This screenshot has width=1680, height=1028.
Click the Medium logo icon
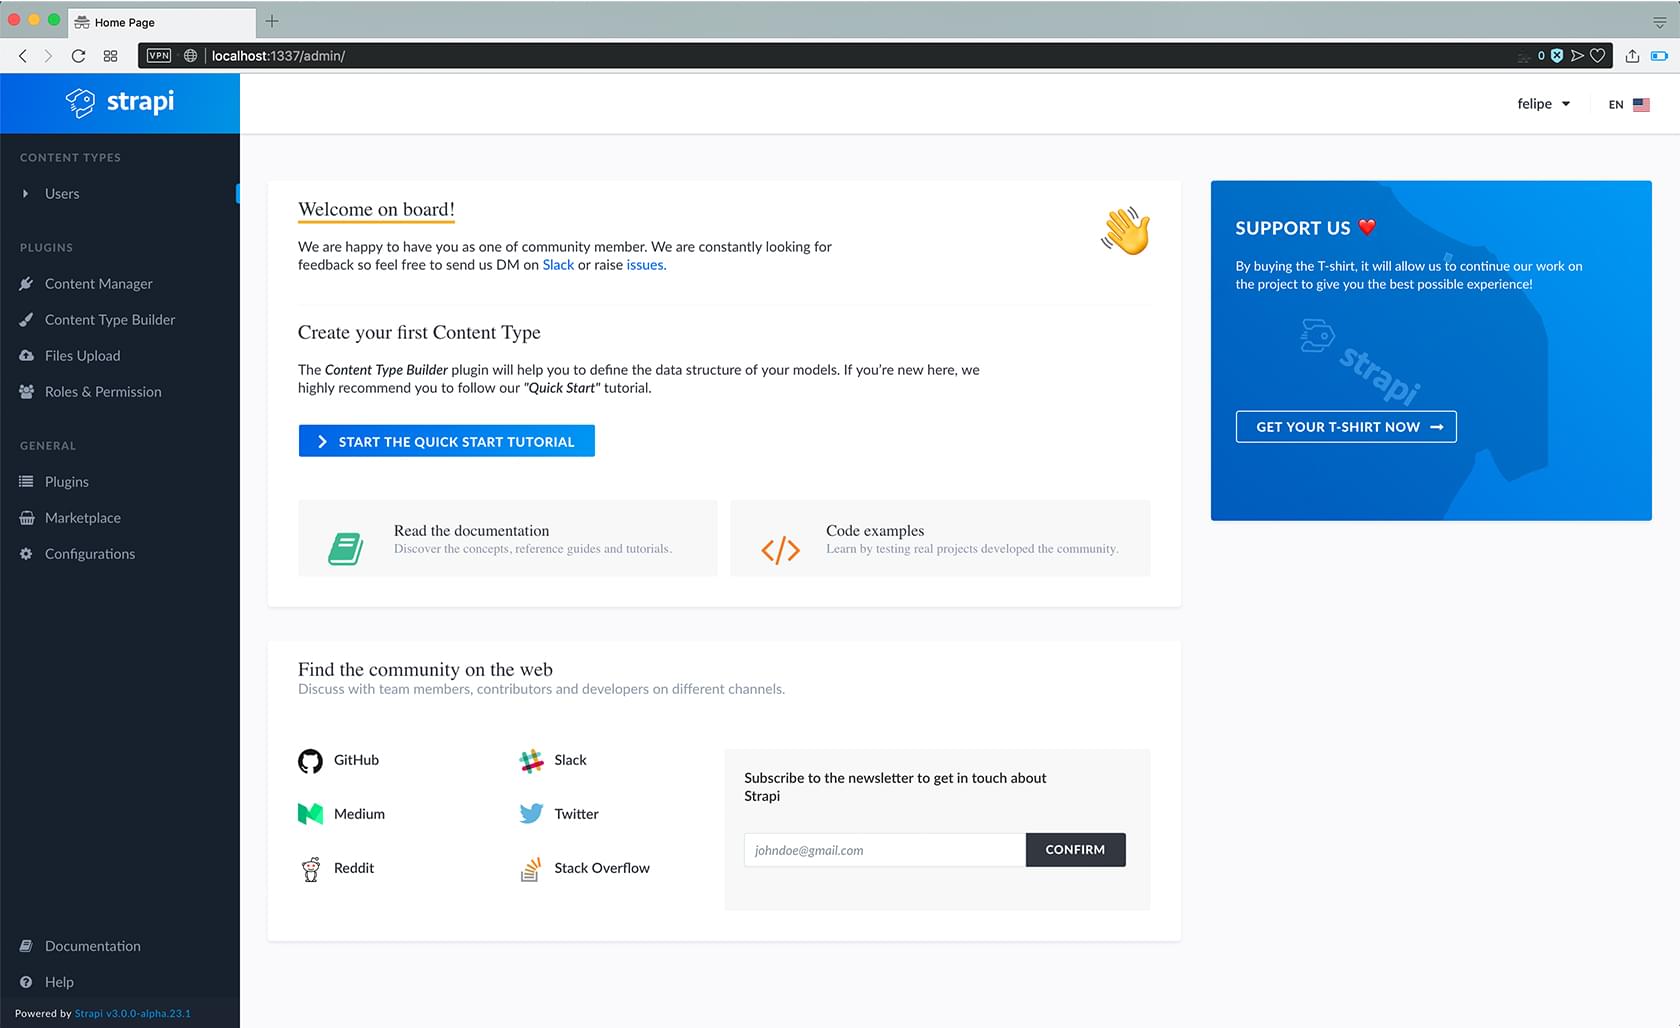coord(310,814)
